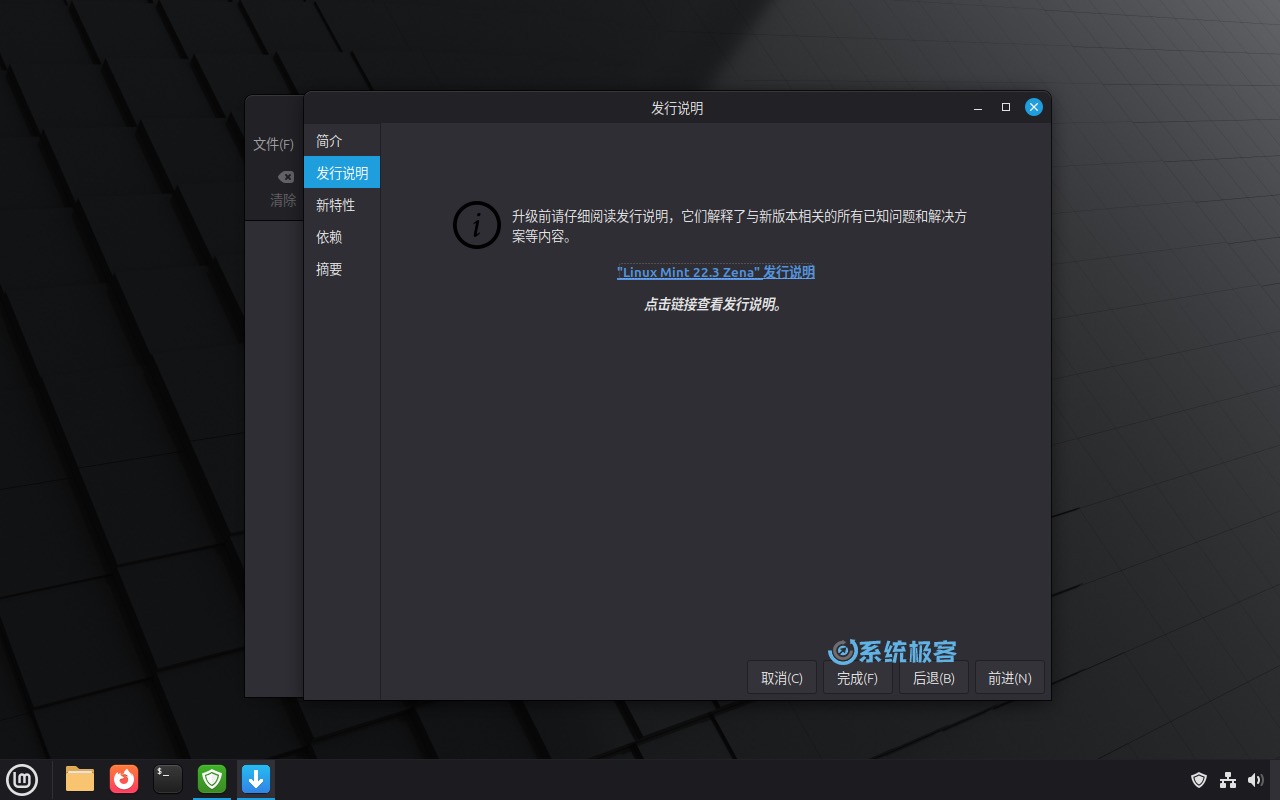This screenshot has height=800, width=1280.
Task: Go back using the 后退(B) button
Action: pos(933,677)
